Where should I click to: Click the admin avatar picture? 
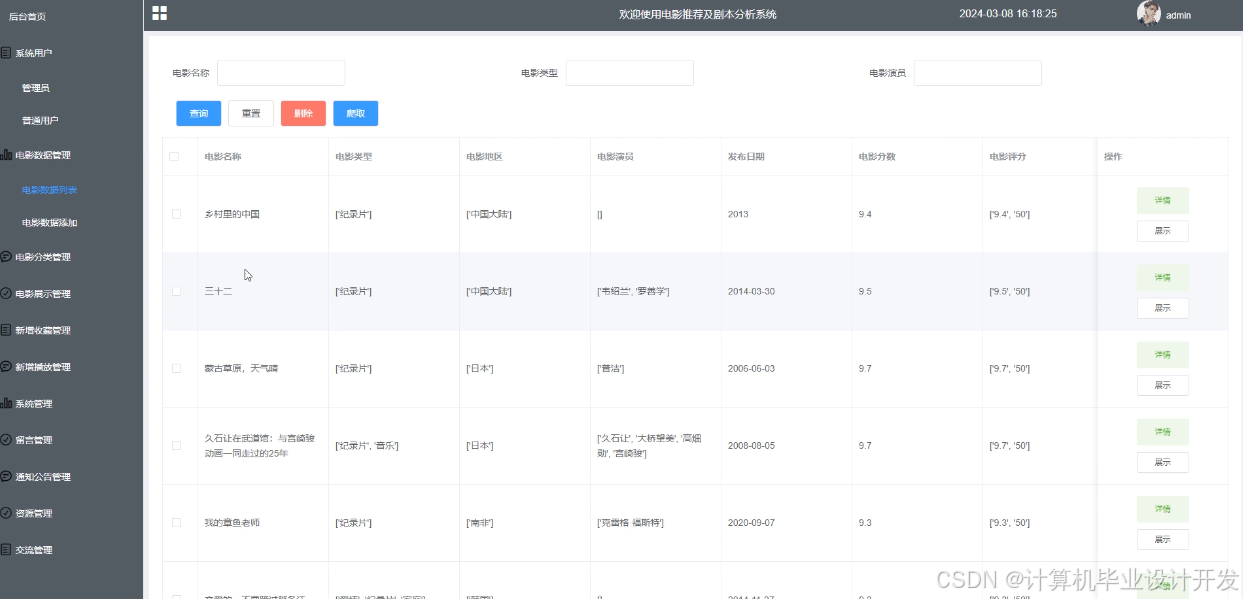click(1149, 13)
